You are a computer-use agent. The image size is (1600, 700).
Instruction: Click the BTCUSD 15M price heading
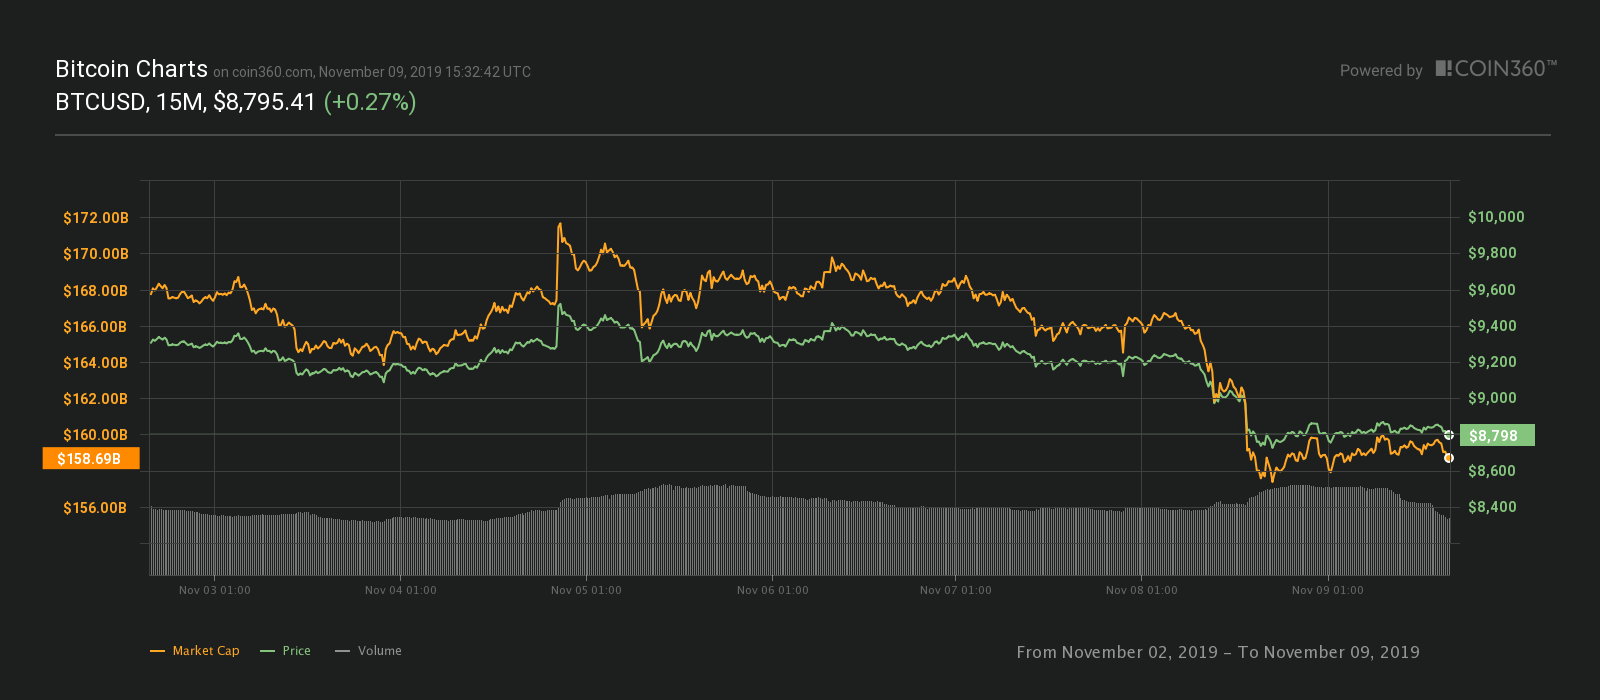185,102
